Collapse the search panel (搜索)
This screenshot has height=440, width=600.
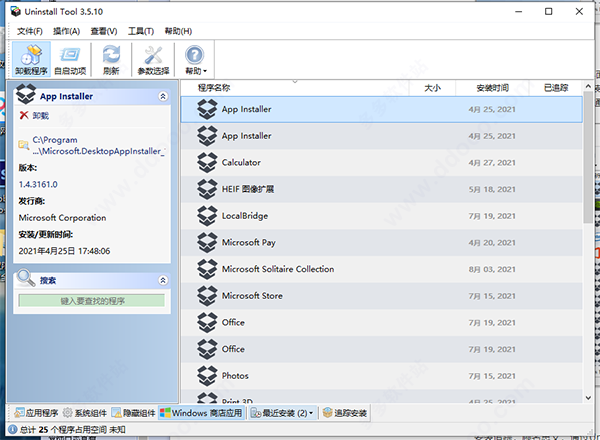163,280
